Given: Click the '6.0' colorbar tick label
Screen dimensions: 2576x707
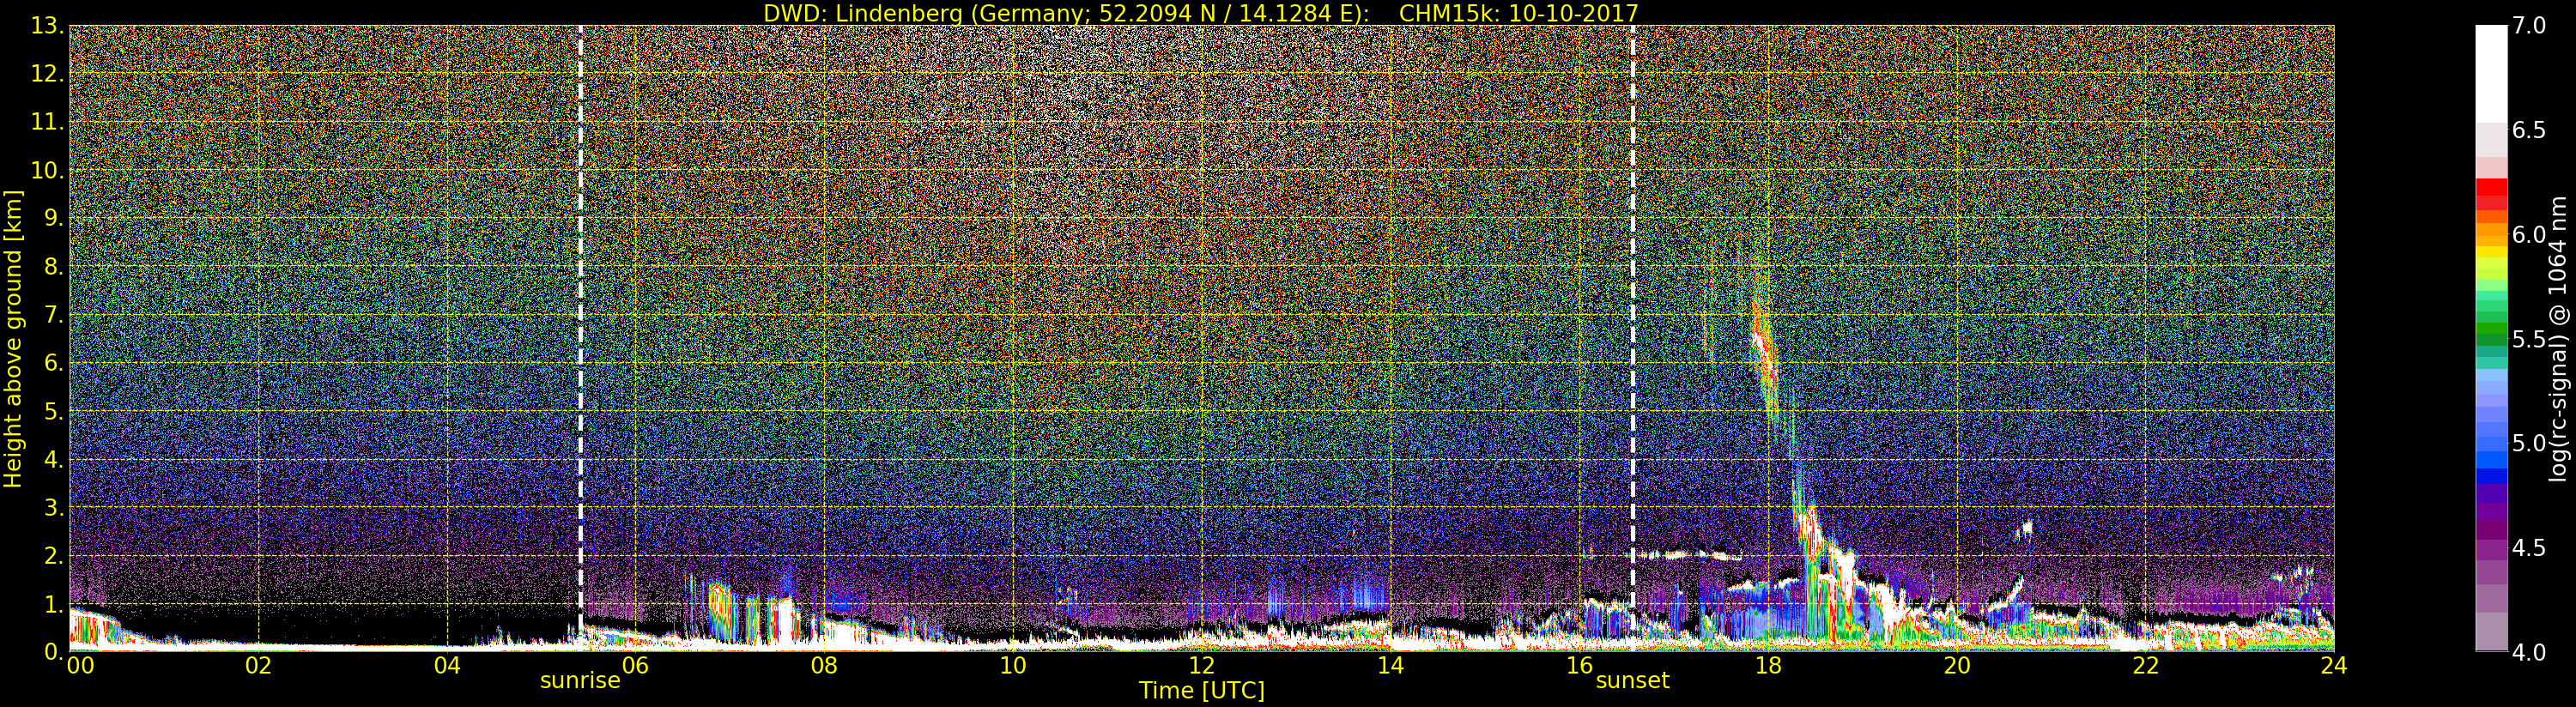Looking at the screenshot, I should (2529, 234).
